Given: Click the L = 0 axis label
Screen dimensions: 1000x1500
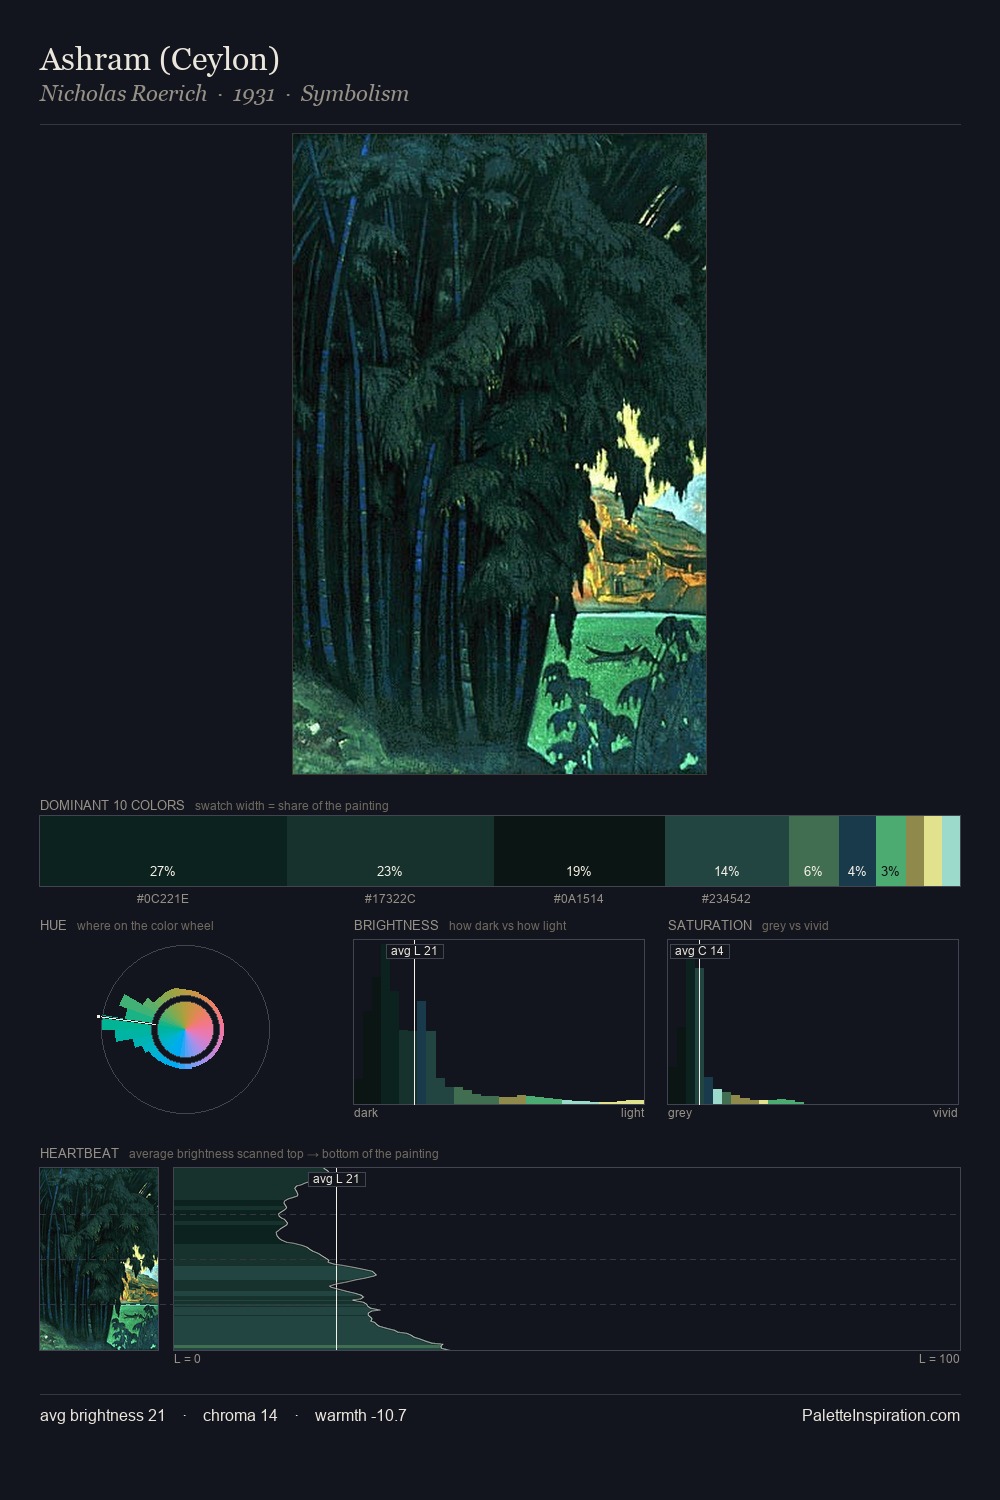Looking at the screenshot, I should 187,1359.
